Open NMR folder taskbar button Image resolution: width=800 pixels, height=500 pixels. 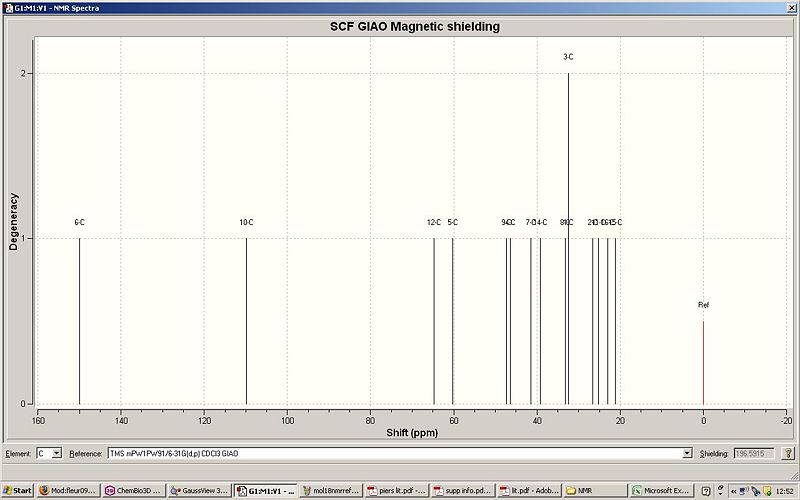point(595,491)
